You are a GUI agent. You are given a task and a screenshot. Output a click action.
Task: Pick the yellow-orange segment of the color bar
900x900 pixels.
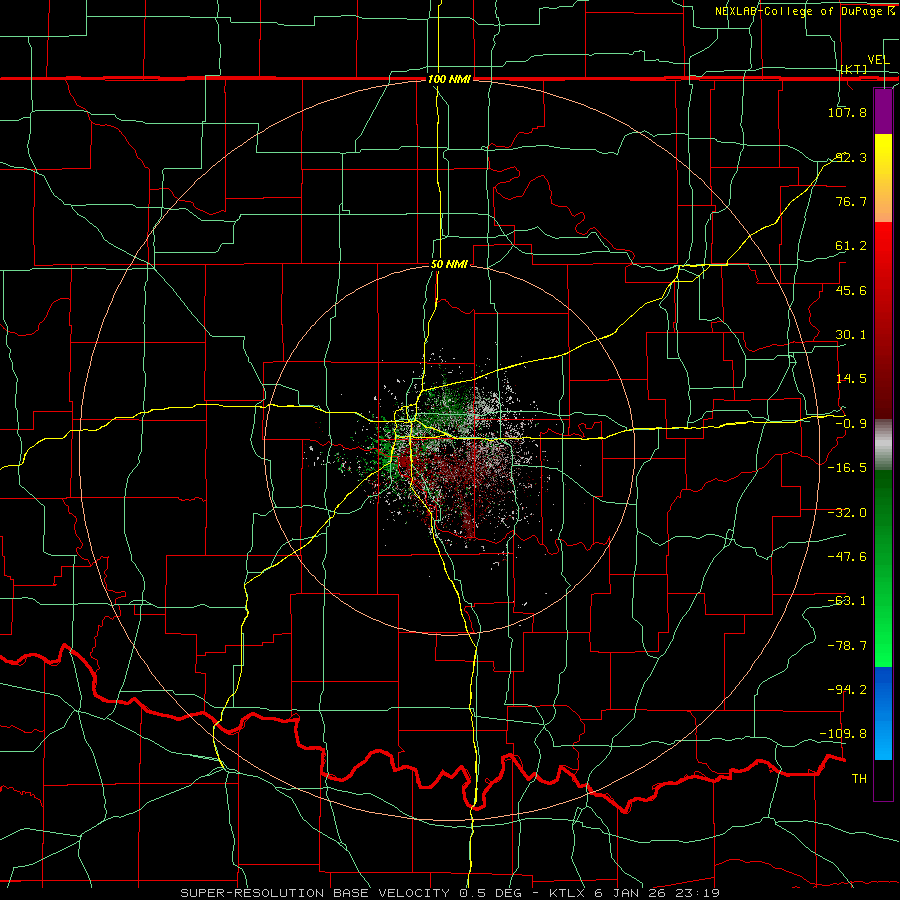tap(883, 178)
